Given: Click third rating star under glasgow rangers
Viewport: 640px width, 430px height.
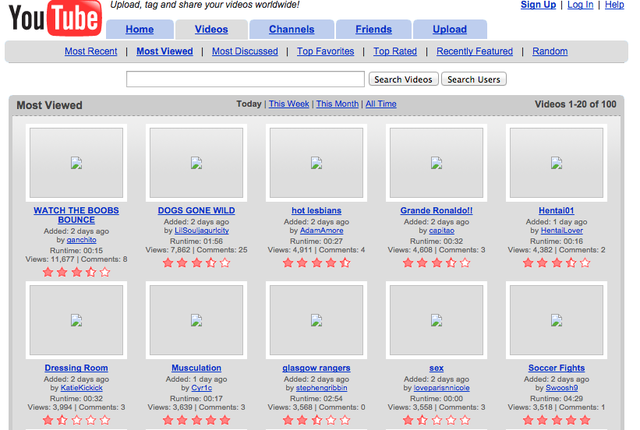Looking at the screenshot, I should tap(316, 420).
